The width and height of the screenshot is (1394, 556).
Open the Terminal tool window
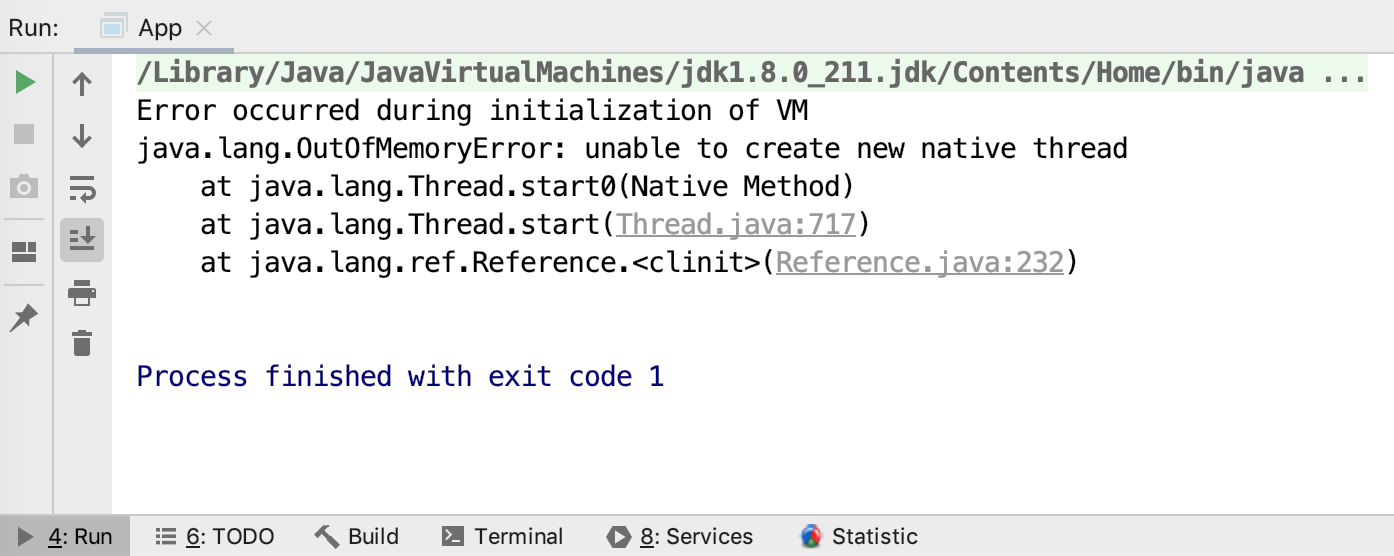503,537
